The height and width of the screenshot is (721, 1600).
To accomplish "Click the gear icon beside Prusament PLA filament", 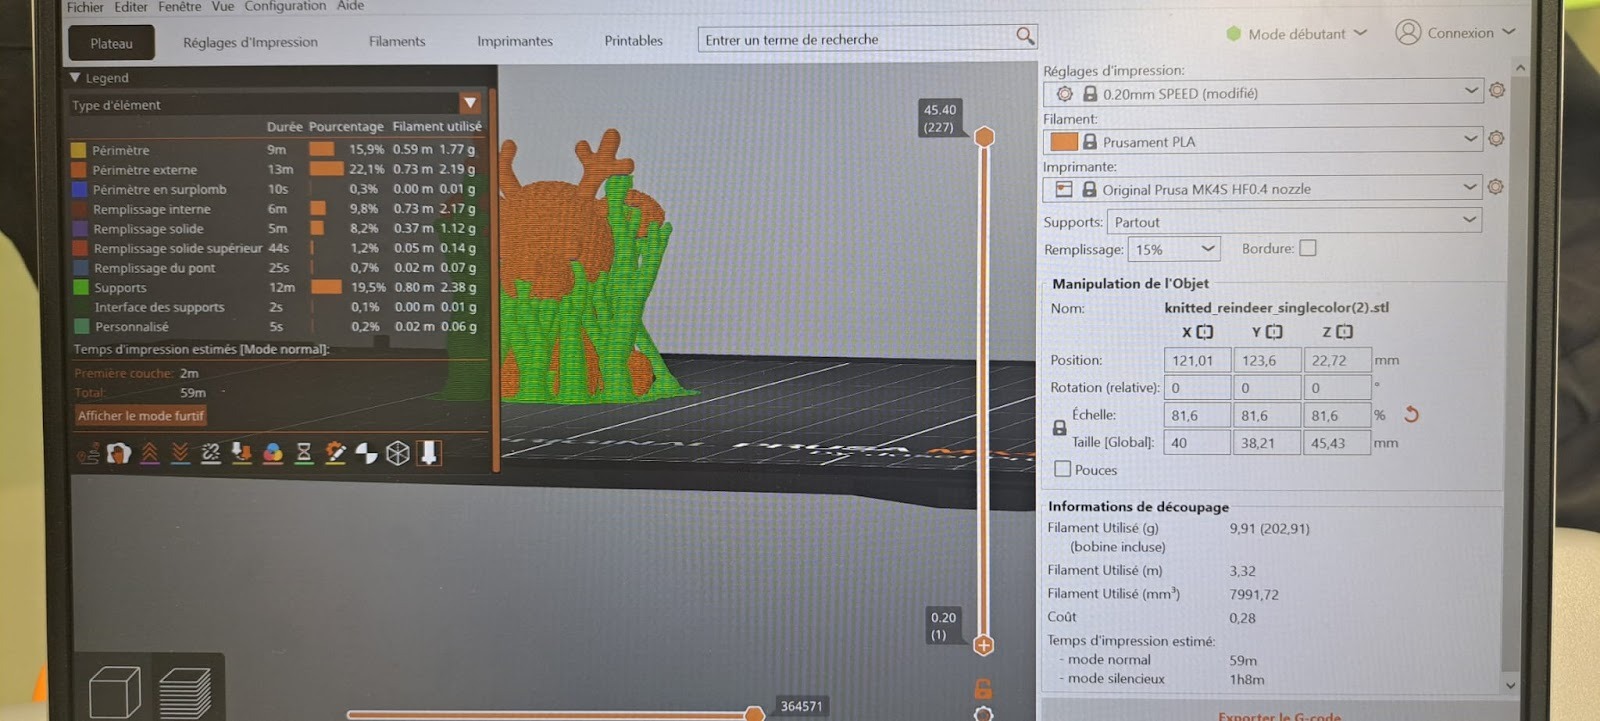I will point(1496,139).
